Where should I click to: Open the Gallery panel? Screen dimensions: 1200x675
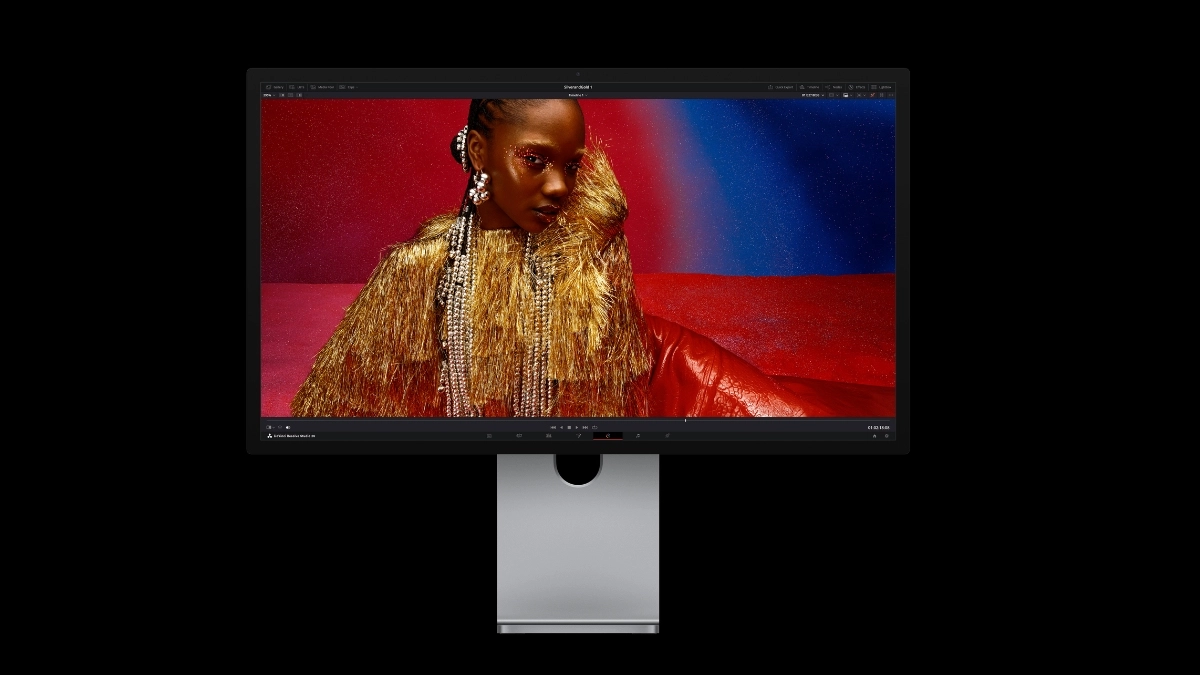pyautogui.click(x=277, y=86)
